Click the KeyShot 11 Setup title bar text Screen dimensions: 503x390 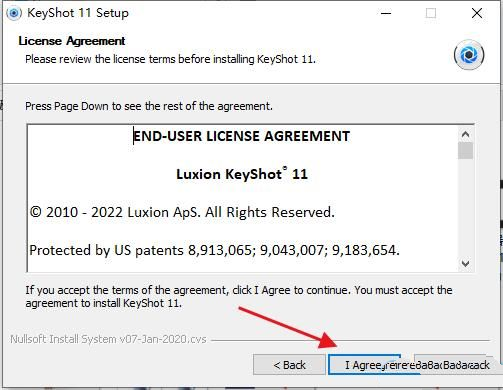pos(78,13)
